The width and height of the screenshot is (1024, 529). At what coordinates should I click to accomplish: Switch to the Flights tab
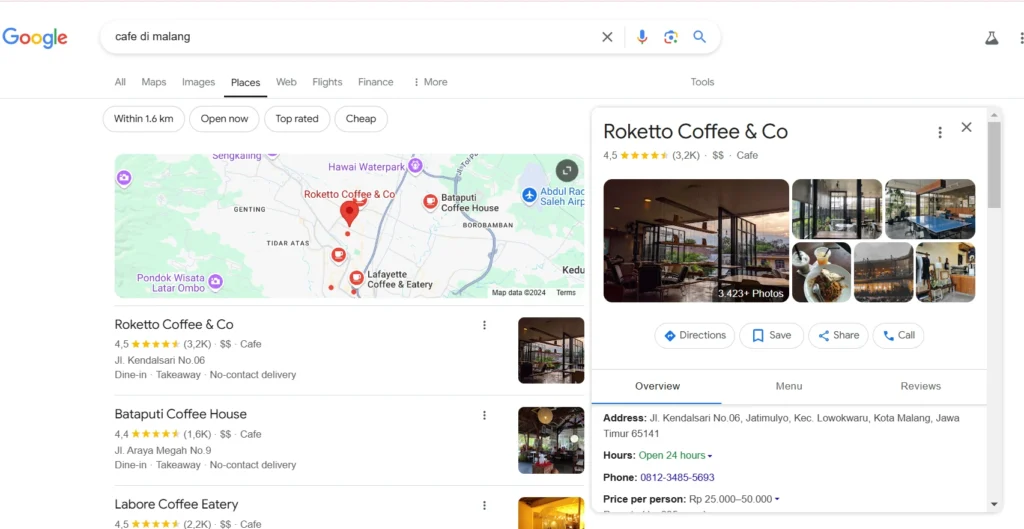coord(327,82)
